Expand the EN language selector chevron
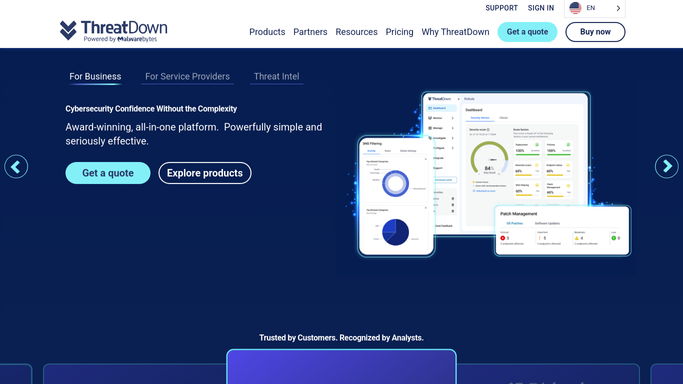The image size is (683, 384). [618, 8]
